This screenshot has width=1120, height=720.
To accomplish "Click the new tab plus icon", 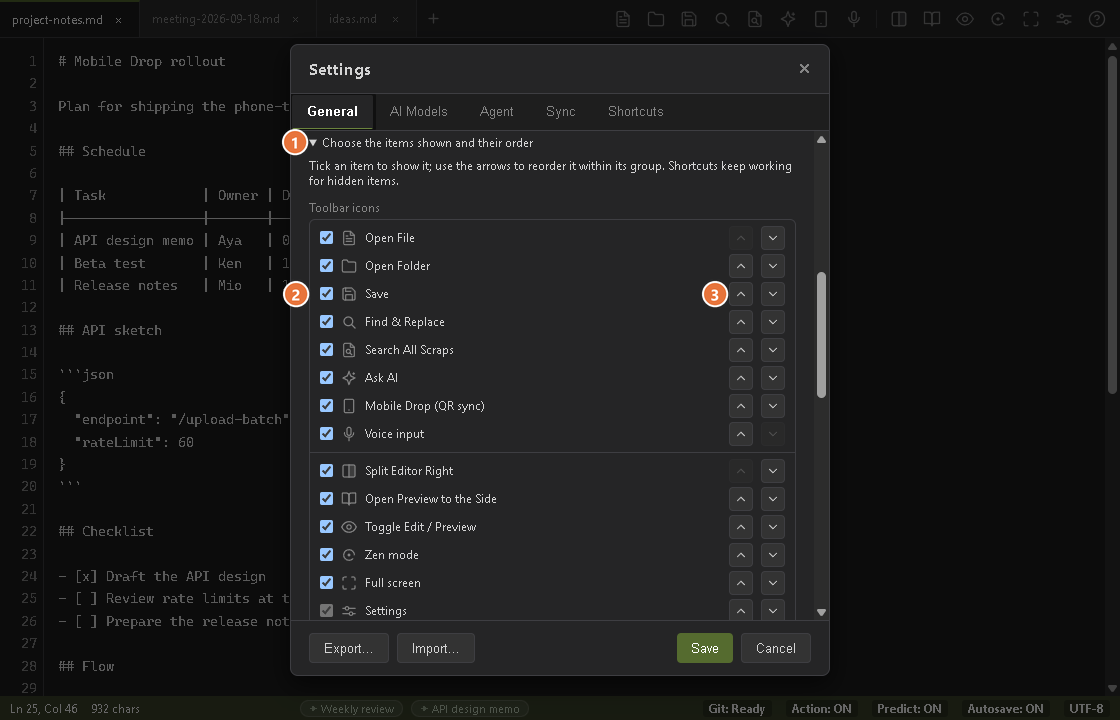I will [433, 19].
